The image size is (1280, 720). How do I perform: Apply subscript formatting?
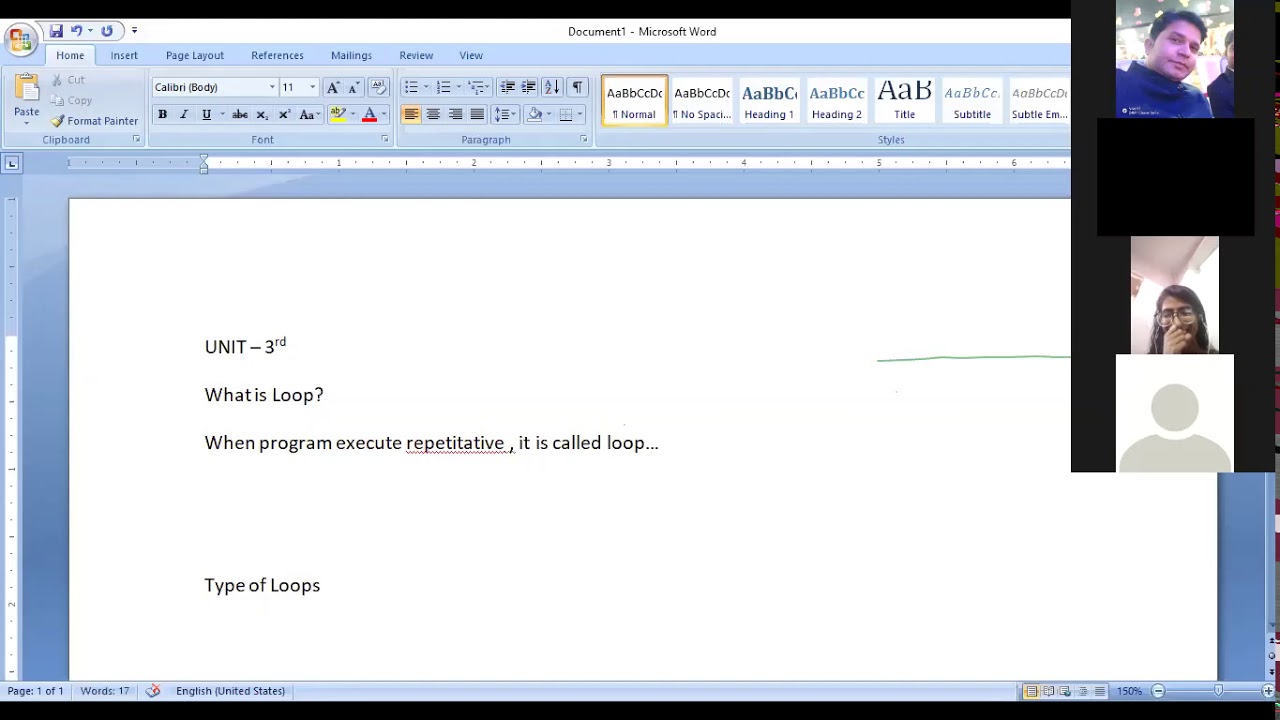click(x=262, y=115)
